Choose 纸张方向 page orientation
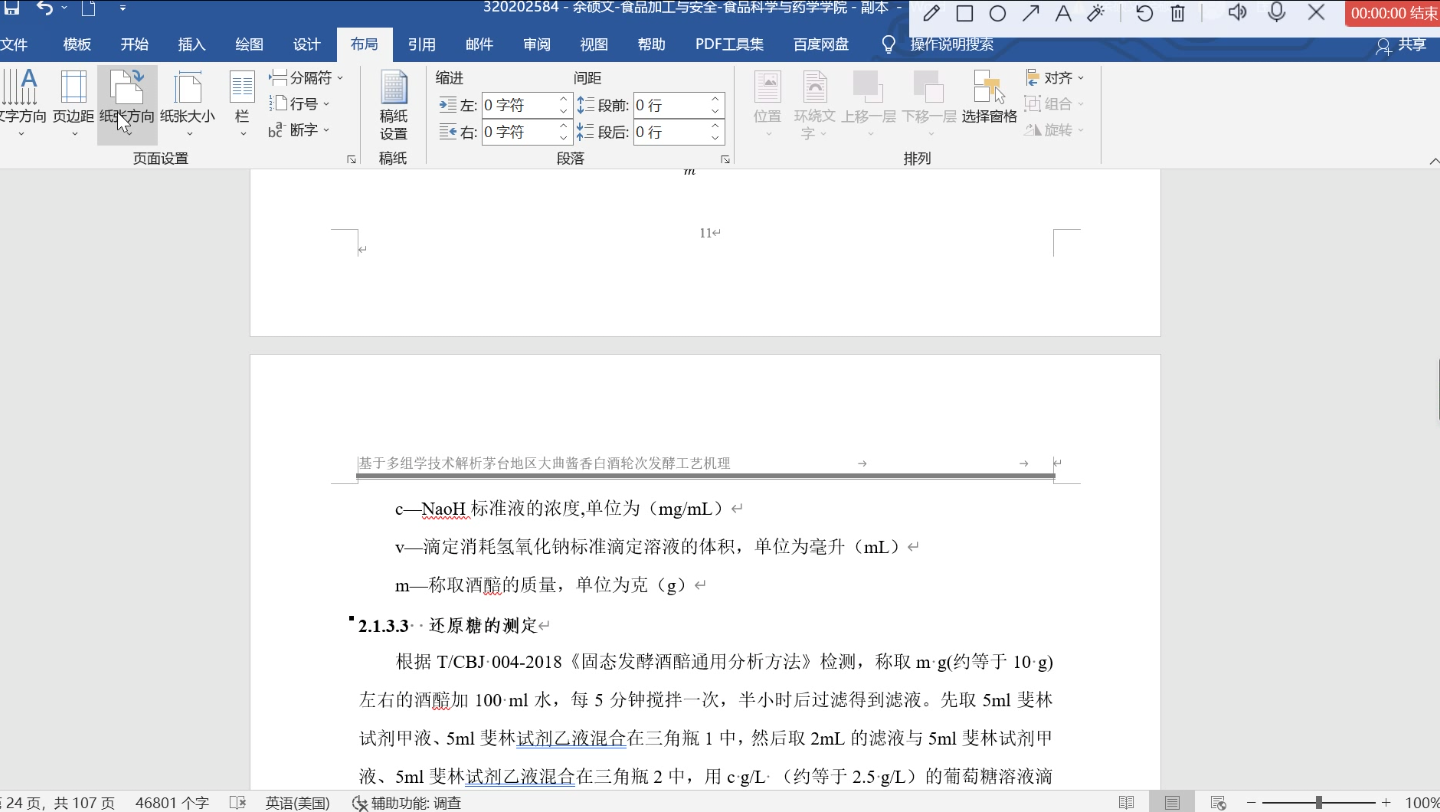The height and width of the screenshot is (812, 1440). point(127,103)
